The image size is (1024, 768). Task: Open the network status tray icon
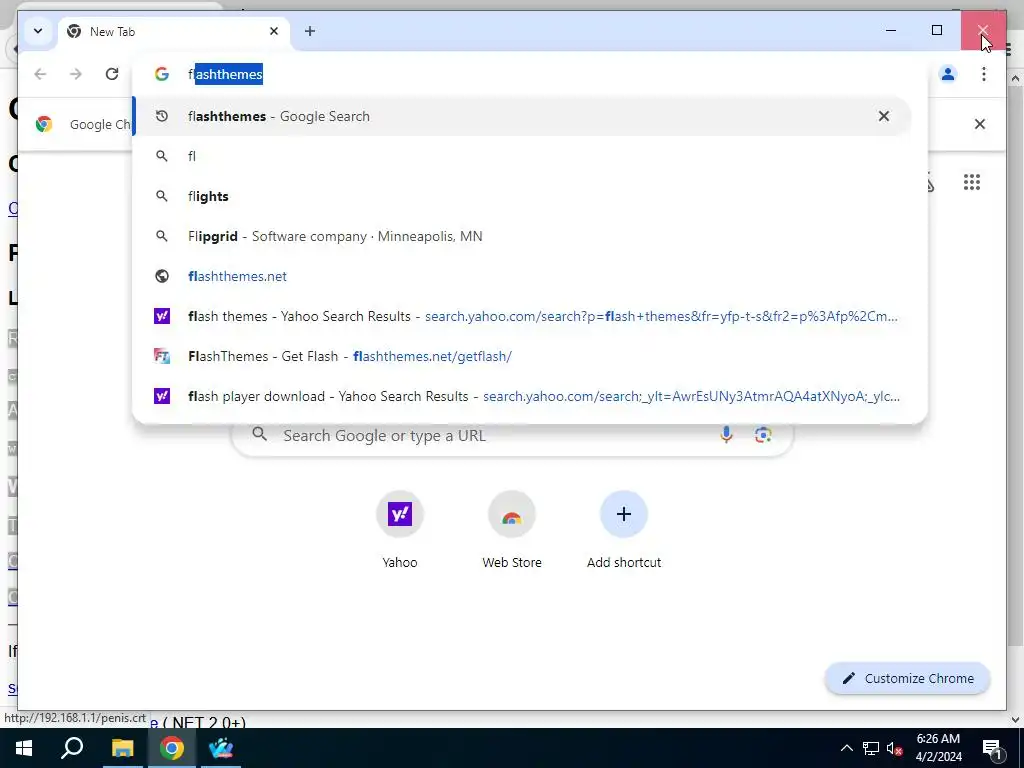[x=871, y=749]
